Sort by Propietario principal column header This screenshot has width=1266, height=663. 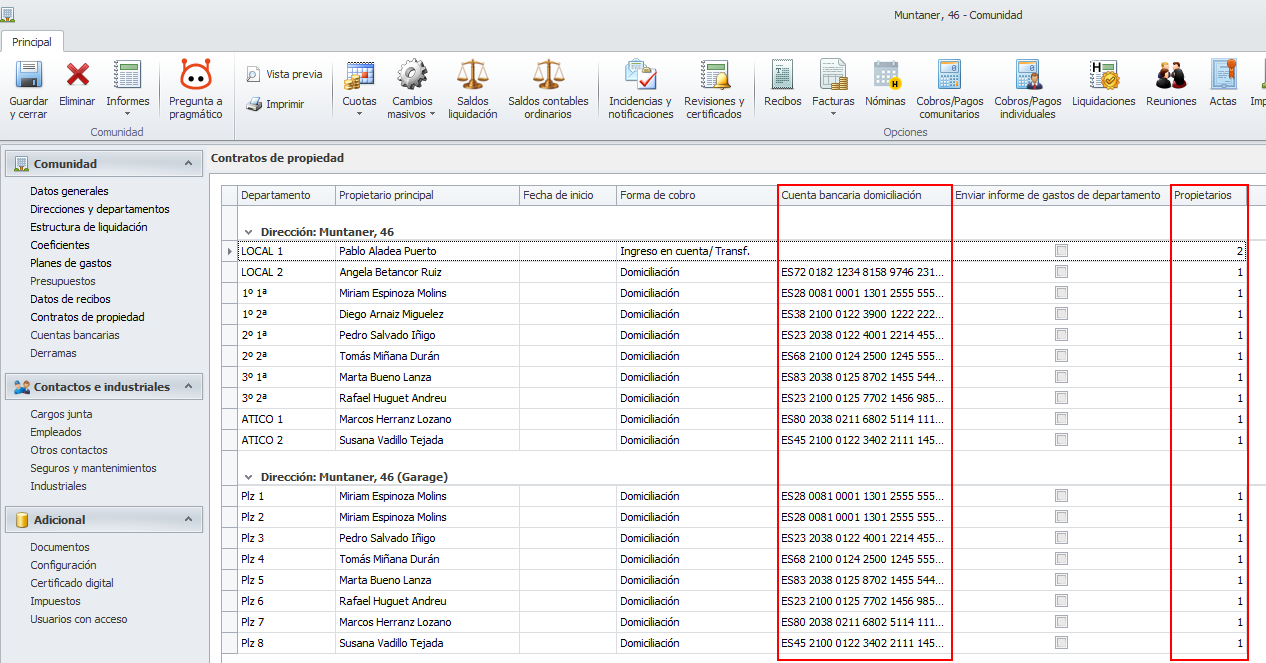click(x=425, y=195)
